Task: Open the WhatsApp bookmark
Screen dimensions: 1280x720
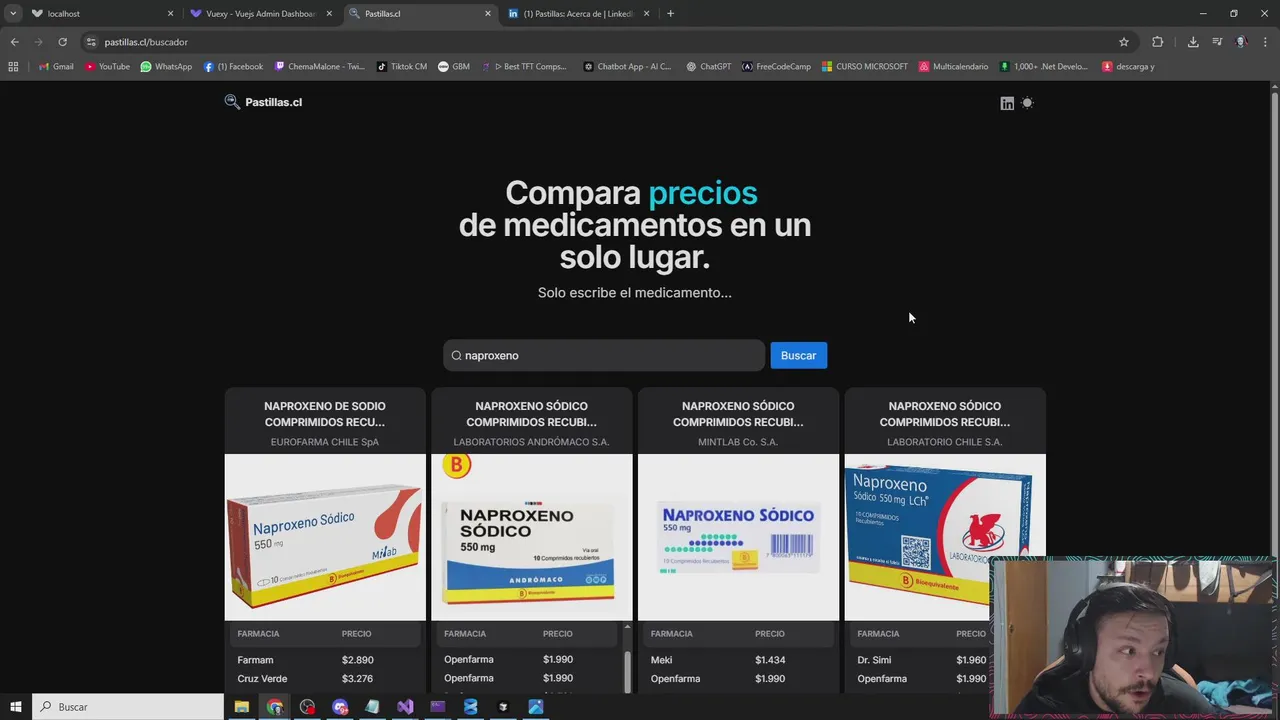Action: click(x=166, y=67)
